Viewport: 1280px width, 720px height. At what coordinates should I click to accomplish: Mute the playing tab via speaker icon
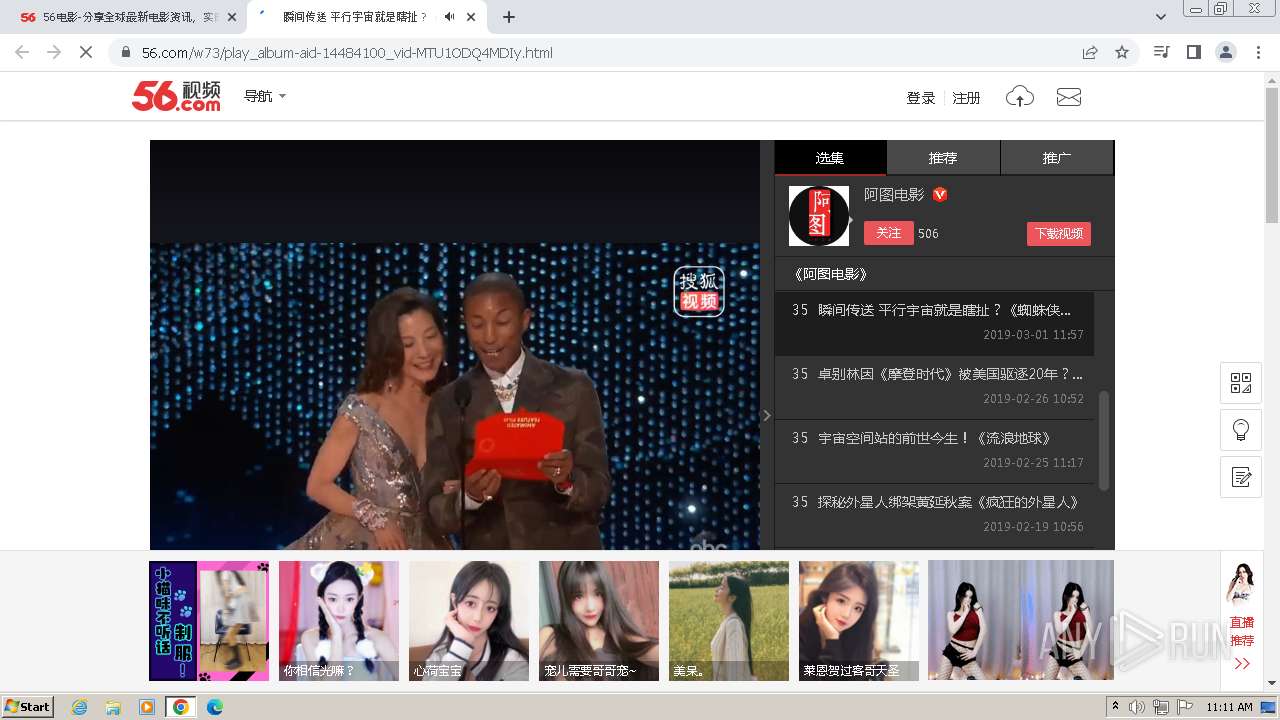pyautogui.click(x=449, y=17)
